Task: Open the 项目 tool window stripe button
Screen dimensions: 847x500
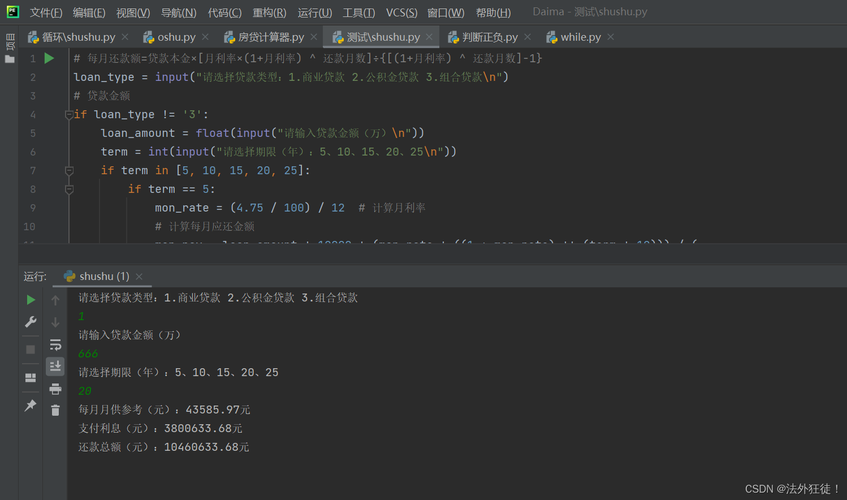Action: 10,42
